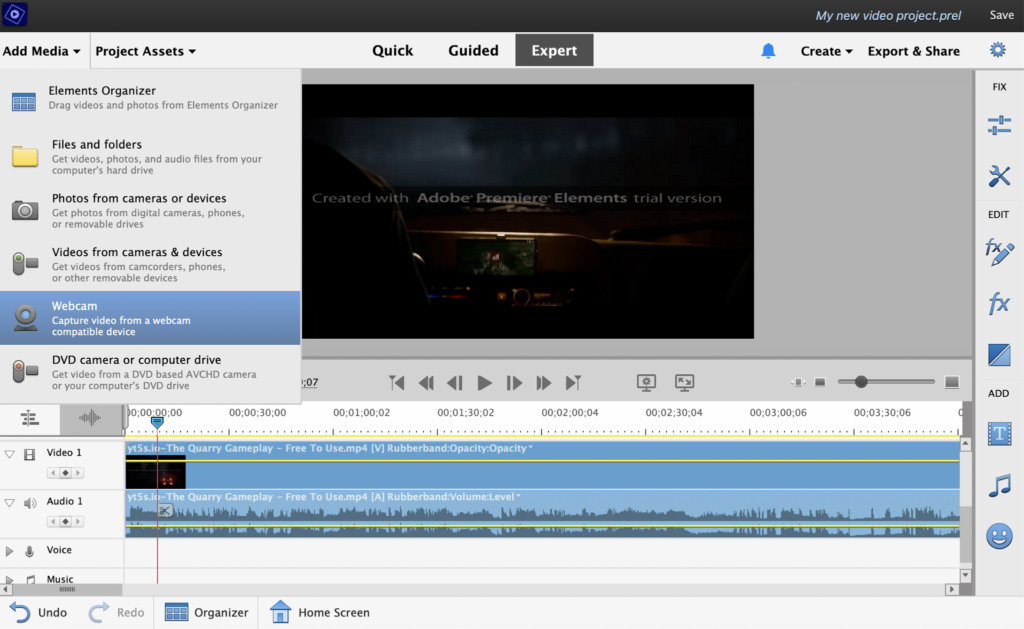
Task: Click the timeline zoom slider handle
Action: 860,382
